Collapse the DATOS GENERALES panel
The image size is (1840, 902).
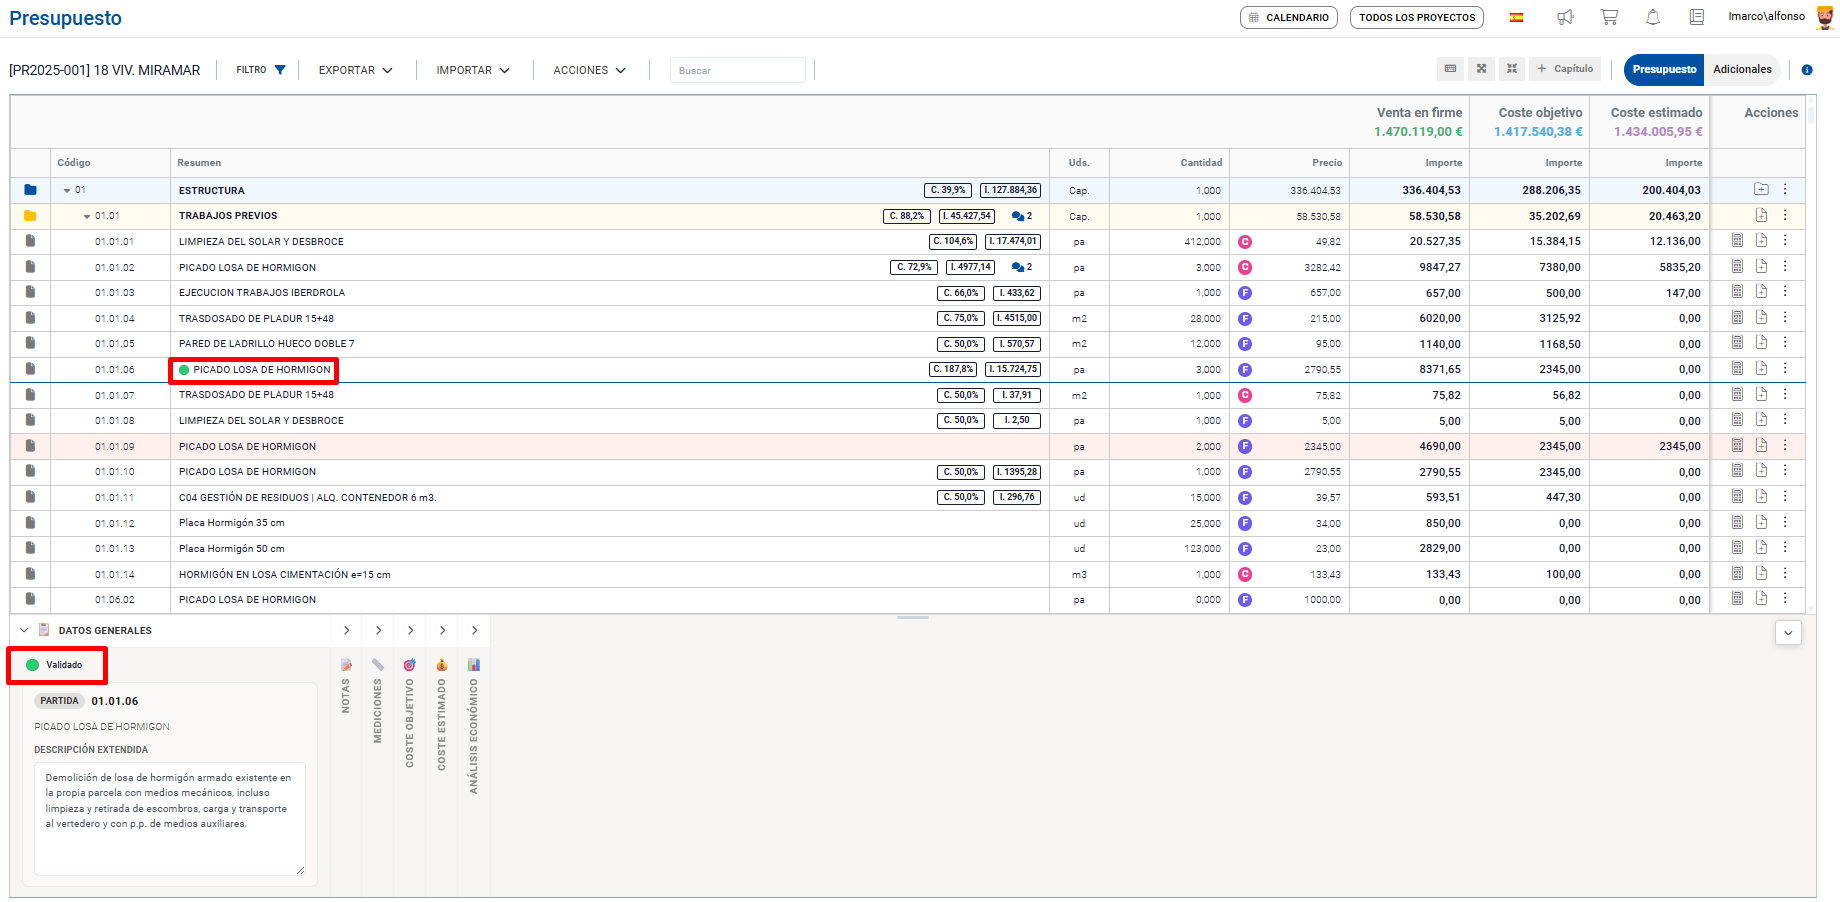[x=24, y=631]
